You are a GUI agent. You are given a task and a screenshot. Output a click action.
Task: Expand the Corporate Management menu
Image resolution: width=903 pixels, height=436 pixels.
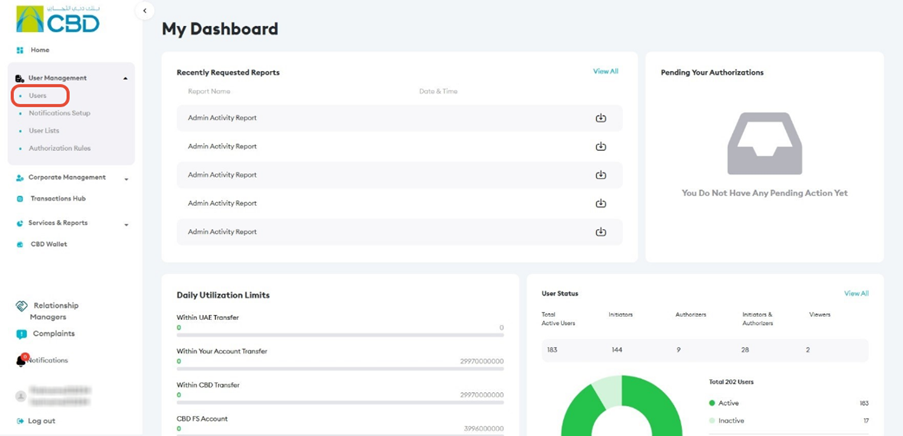[126, 179]
